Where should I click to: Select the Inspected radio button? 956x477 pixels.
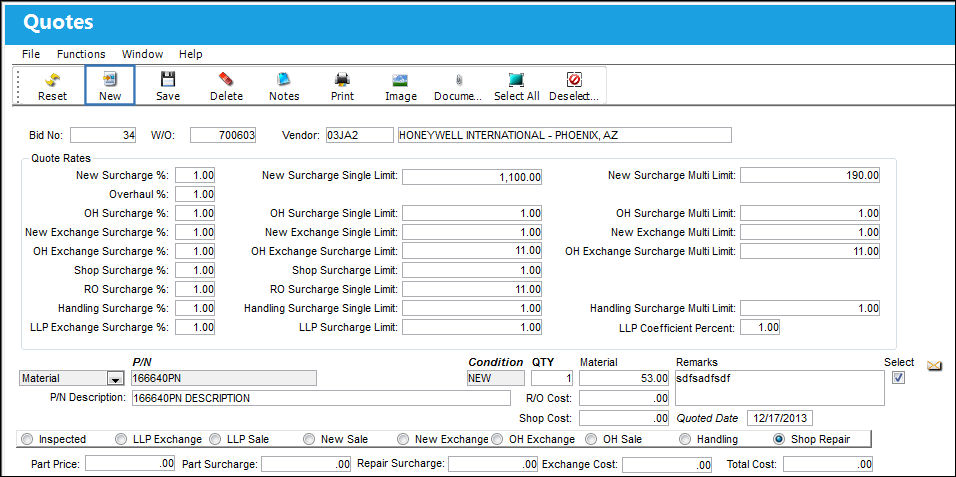(27, 439)
